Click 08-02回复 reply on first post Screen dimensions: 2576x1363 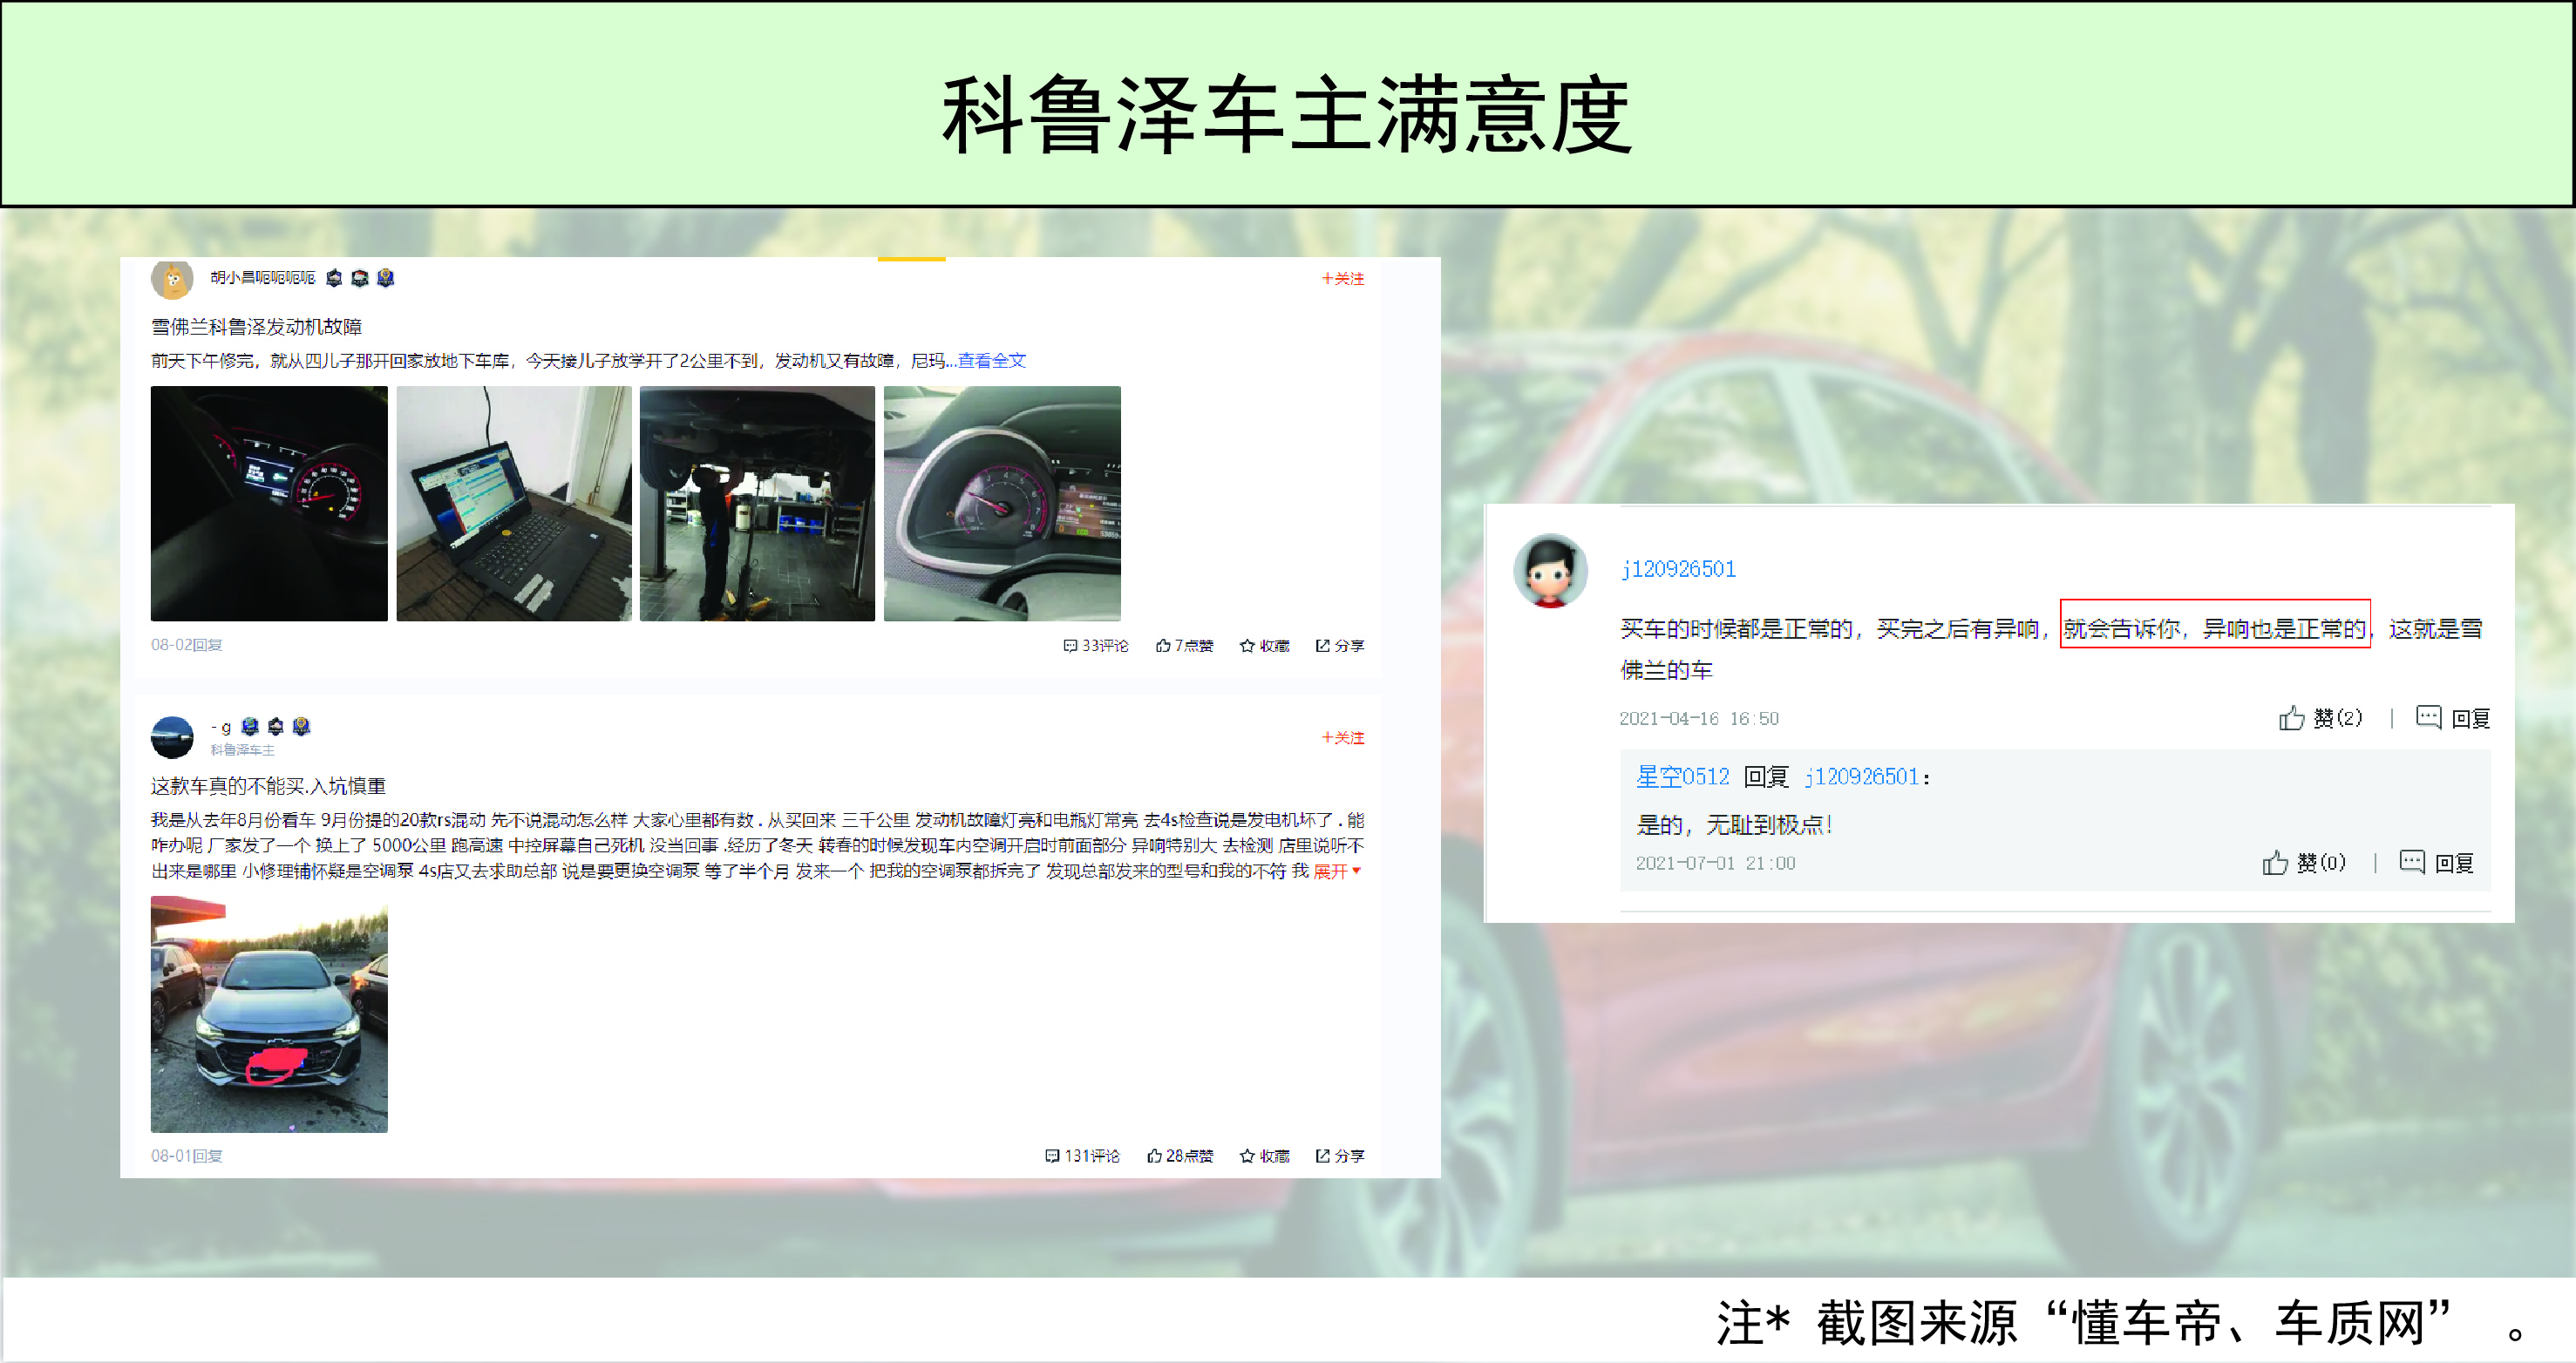pos(187,645)
